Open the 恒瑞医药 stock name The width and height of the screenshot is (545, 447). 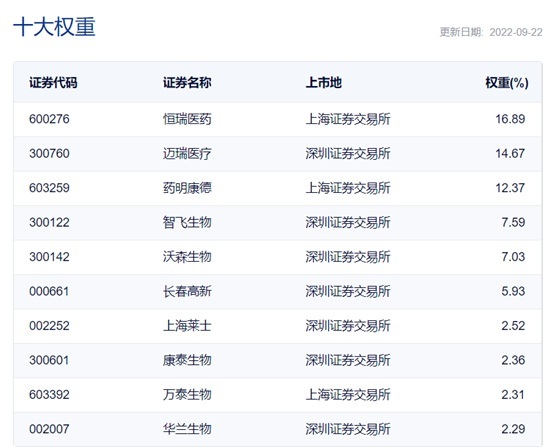(x=187, y=119)
